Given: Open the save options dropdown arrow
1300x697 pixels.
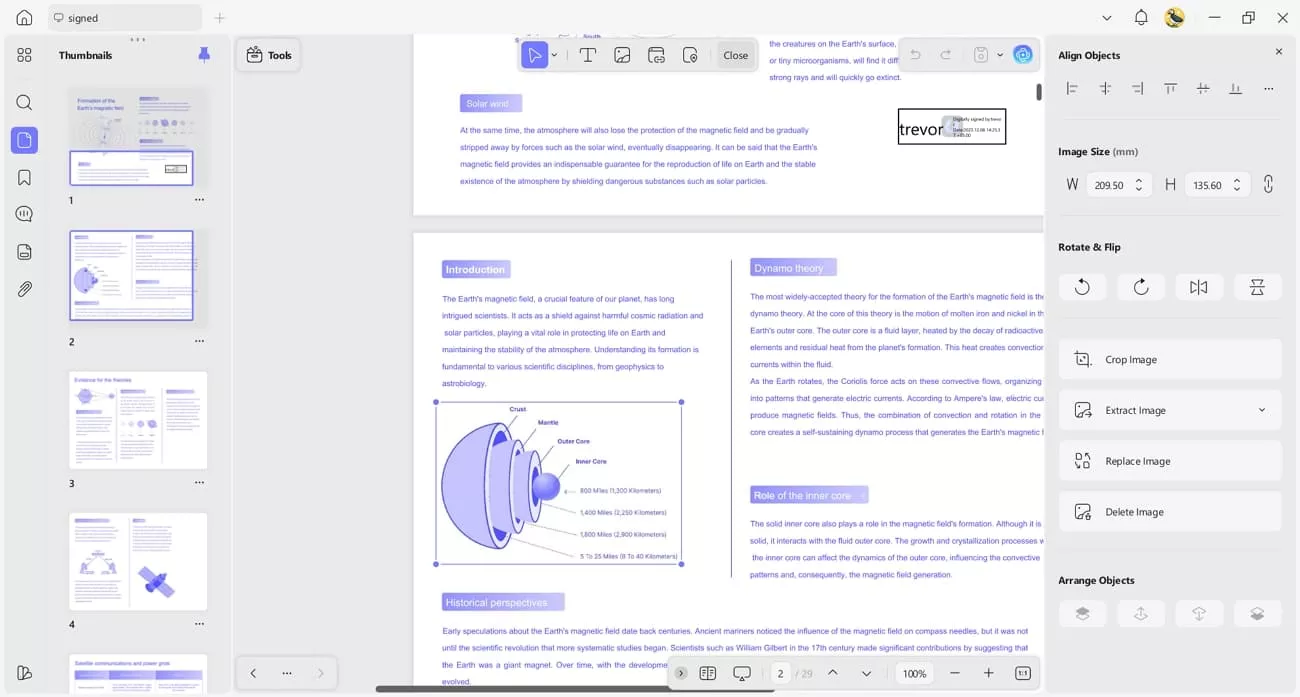Looking at the screenshot, I should tap(999, 55).
